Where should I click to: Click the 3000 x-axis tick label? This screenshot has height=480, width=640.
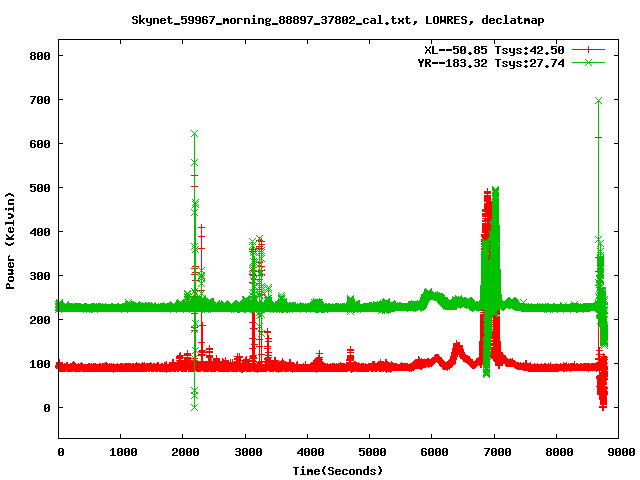248,452
